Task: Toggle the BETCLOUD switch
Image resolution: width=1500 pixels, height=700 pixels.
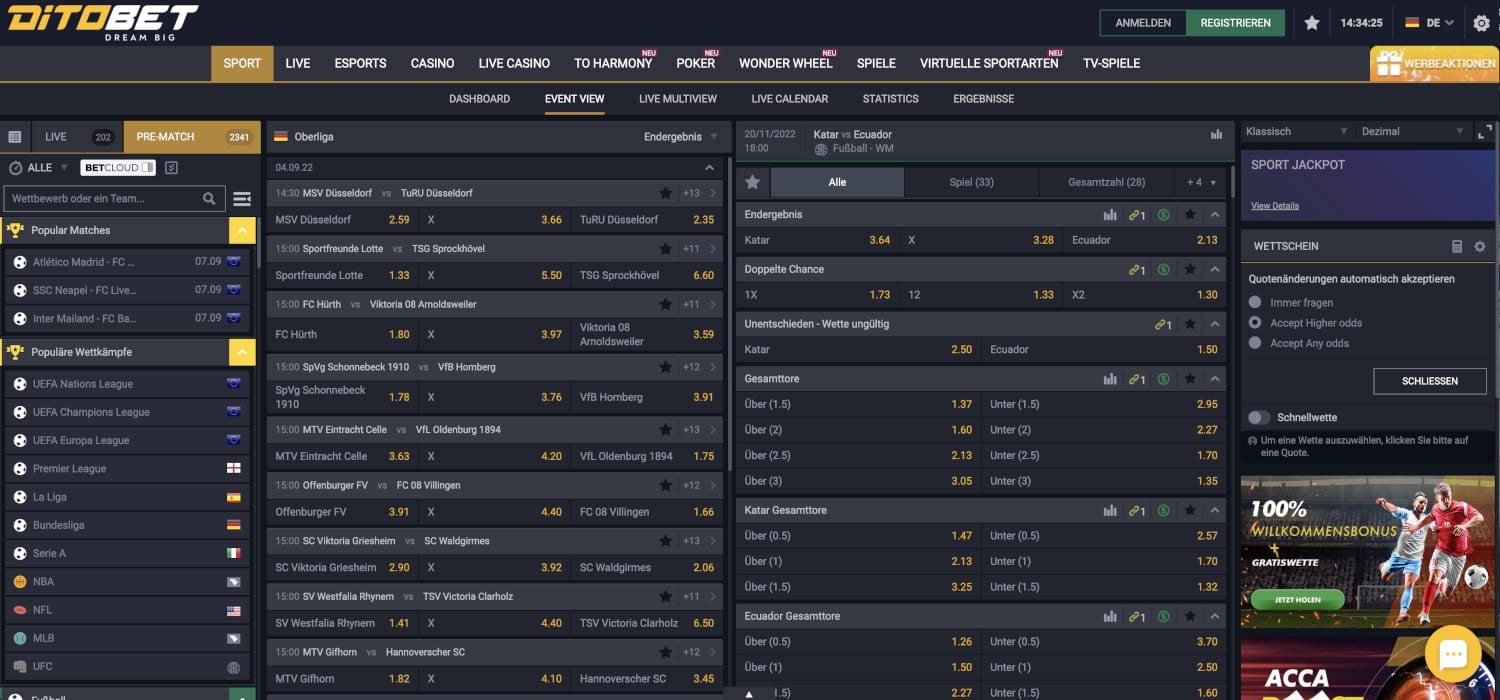Action: point(148,167)
